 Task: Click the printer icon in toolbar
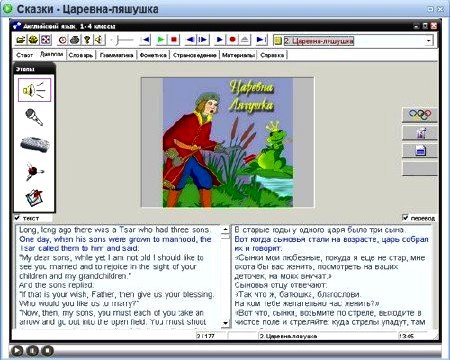coord(74,40)
